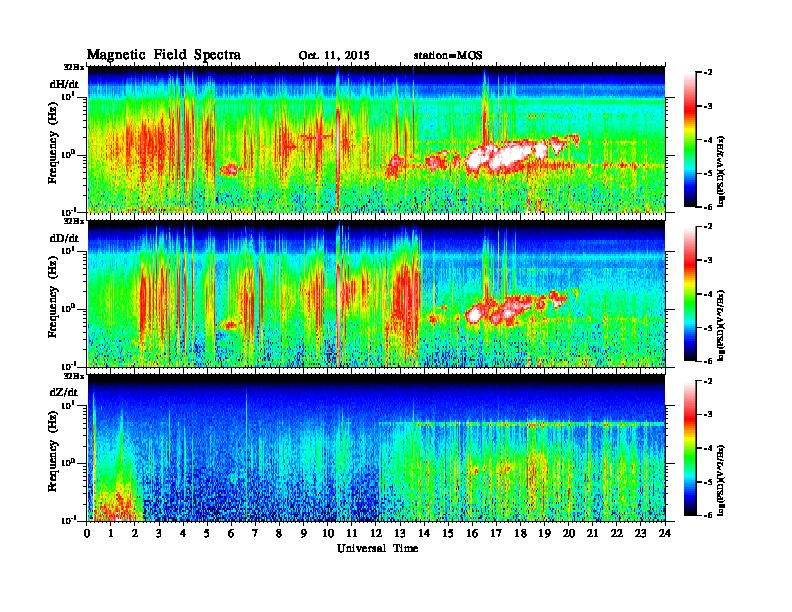Click hour tick label "17" on the time axis
The width and height of the screenshot is (792, 612).
(496, 534)
